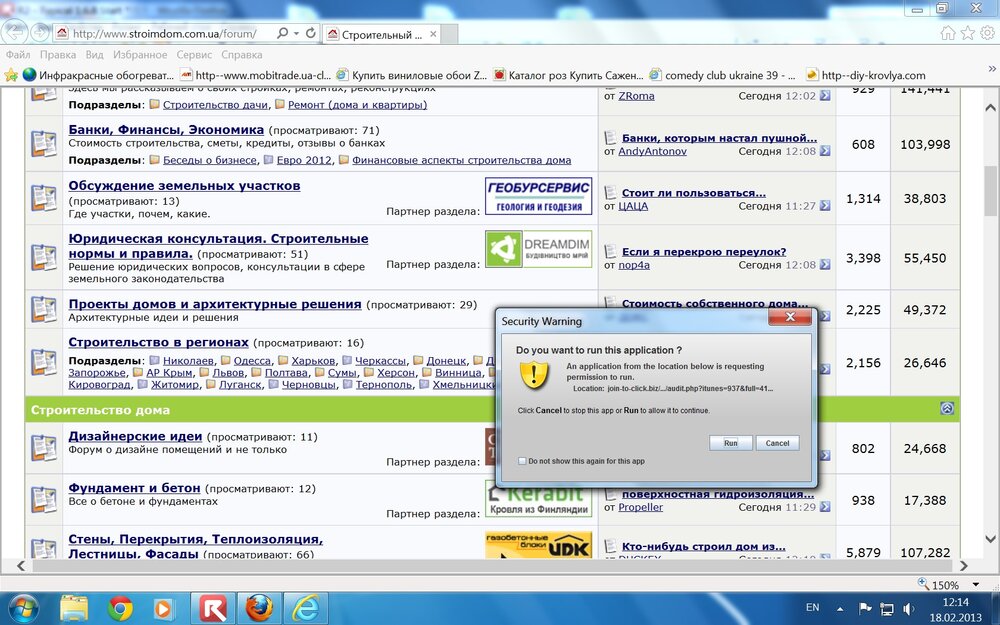Viewport: 1000px width, 625px height.
Task: Launch Firefox from the taskbar
Action: click(259, 607)
